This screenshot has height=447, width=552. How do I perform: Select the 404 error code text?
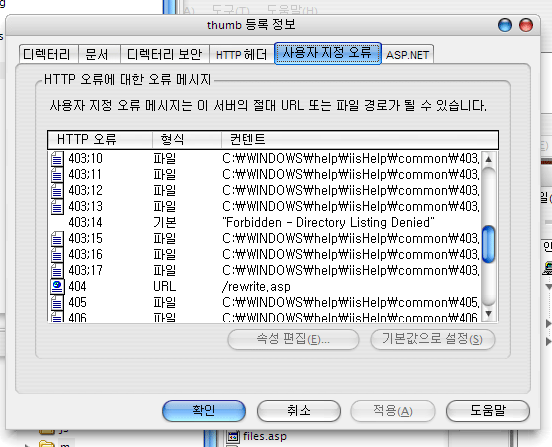77,287
